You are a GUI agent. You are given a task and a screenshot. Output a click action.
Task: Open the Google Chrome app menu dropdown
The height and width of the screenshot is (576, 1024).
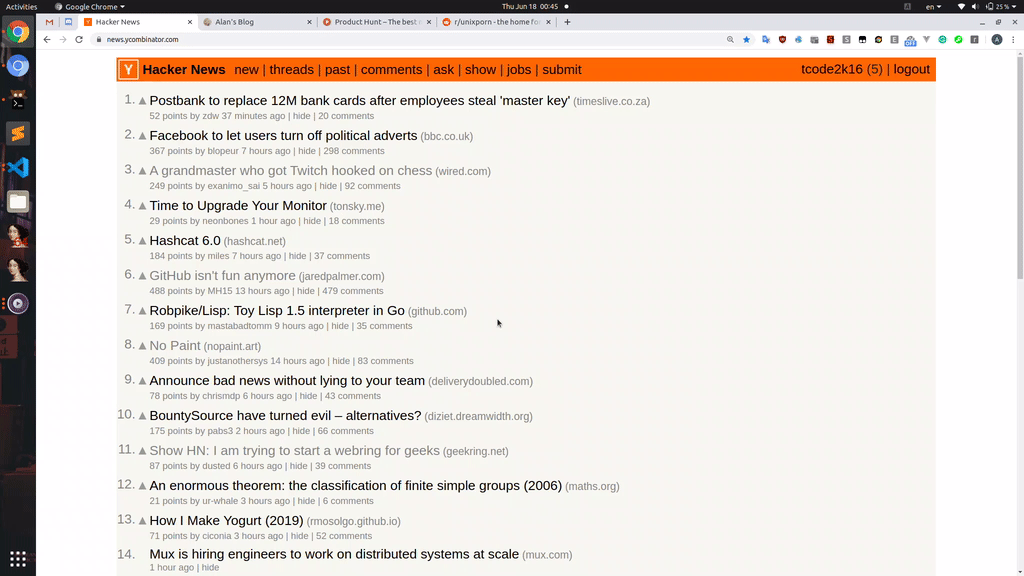click(x=90, y=7)
